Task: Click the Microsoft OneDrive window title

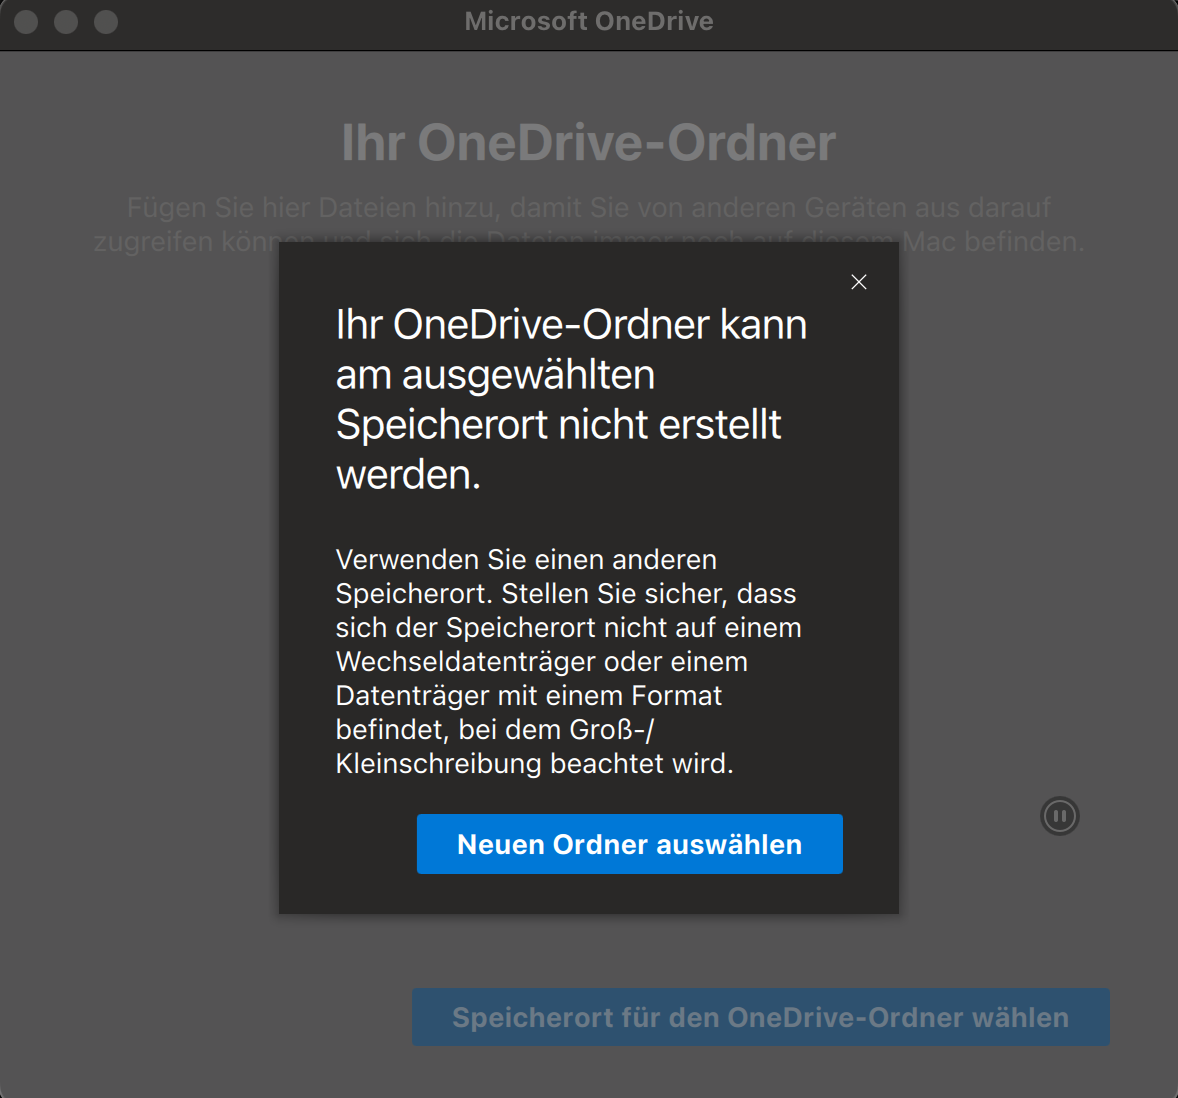Action: click(589, 21)
